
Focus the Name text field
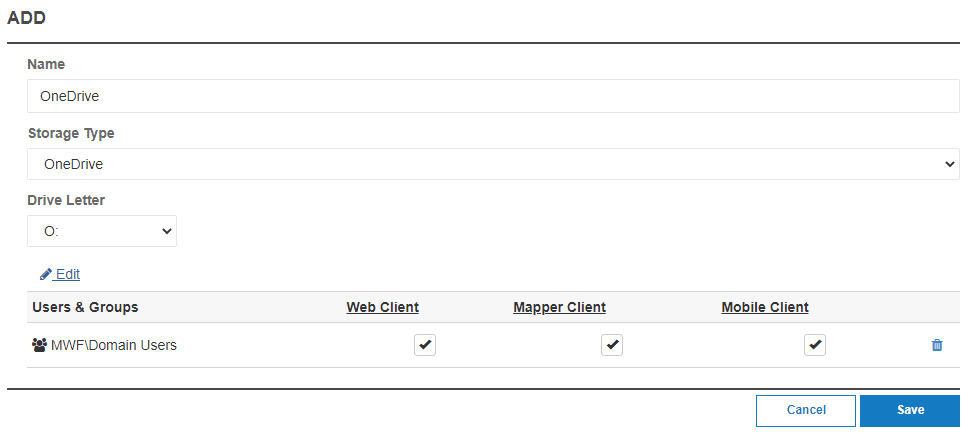click(x=493, y=96)
